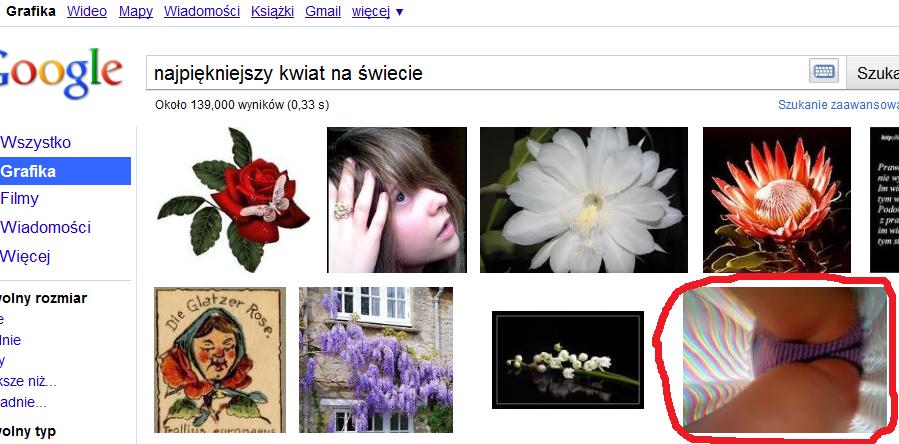The image size is (899, 444).
Task: Open the 'Szukanie zaawansowane' link
Action: click(x=838, y=105)
